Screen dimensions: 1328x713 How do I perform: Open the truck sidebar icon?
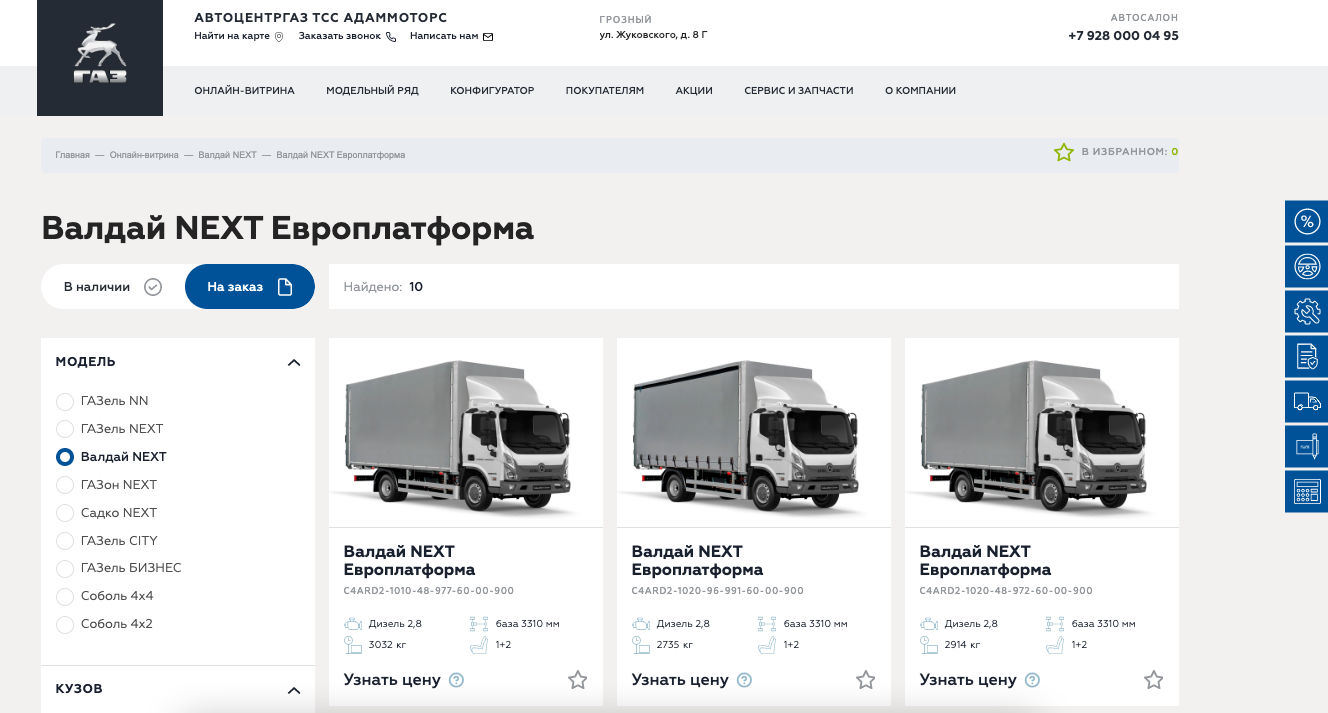pyautogui.click(x=1306, y=402)
